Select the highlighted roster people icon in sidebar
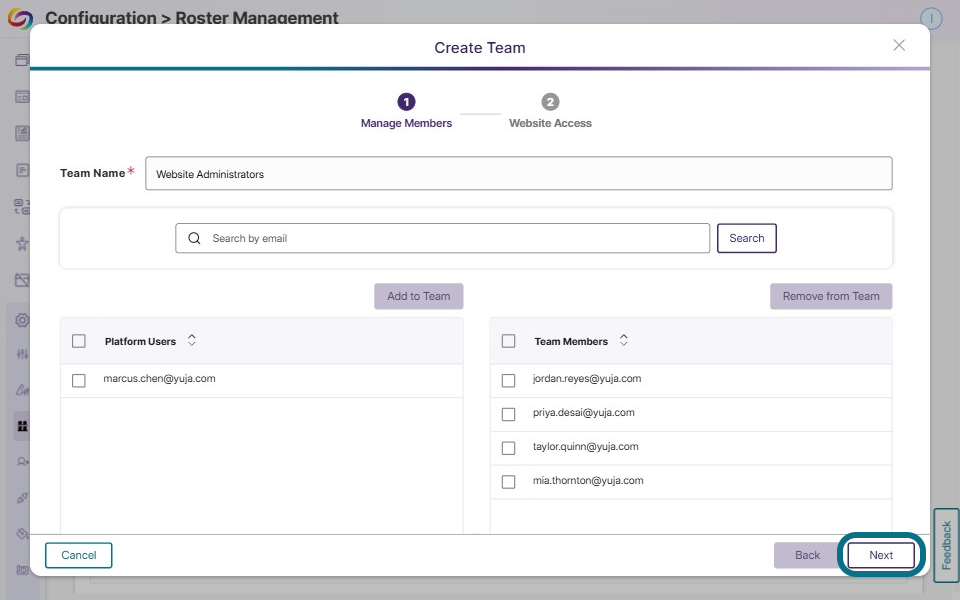The width and height of the screenshot is (960, 600). 22,426
